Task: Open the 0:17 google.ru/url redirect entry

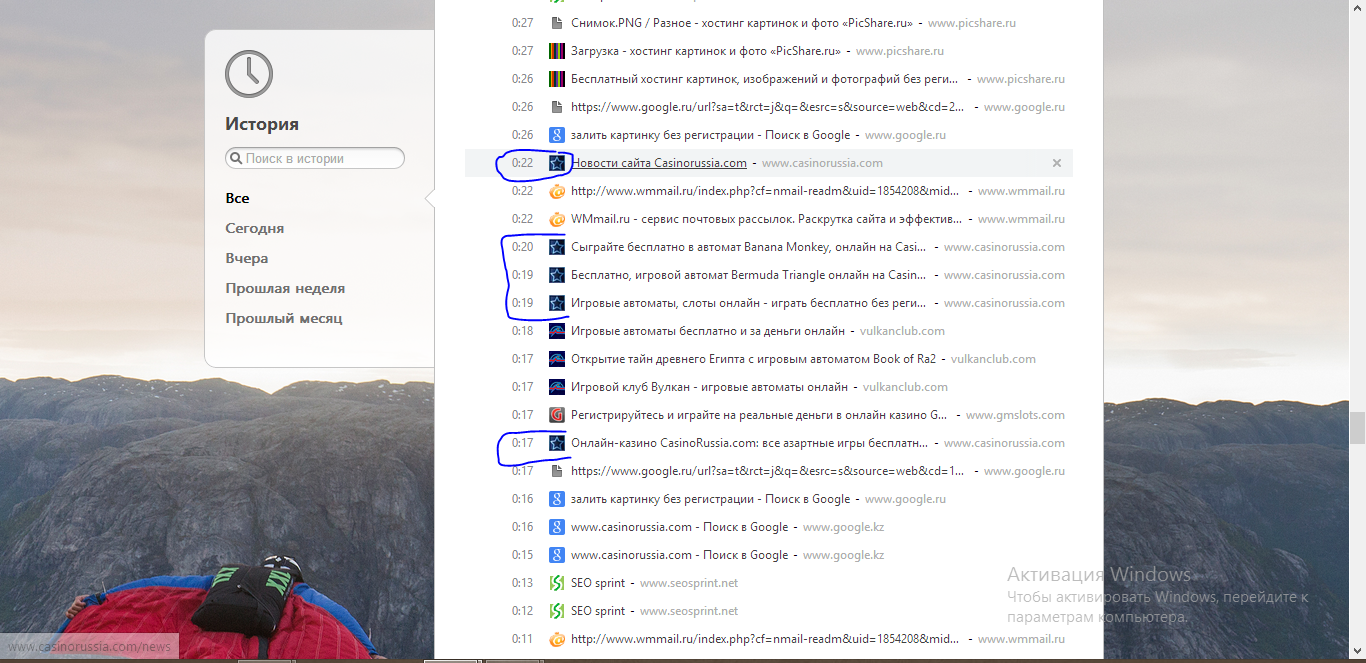Action: (768, 471)
